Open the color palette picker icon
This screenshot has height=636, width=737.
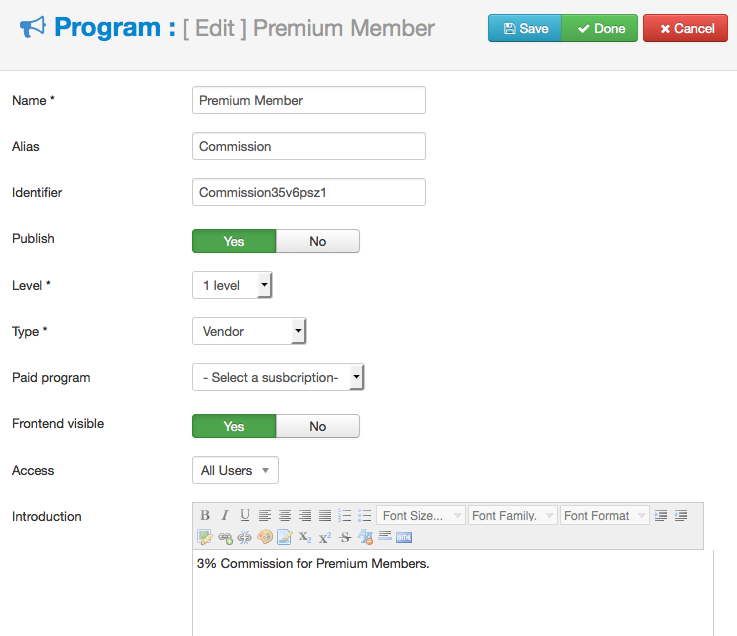click(265, 537)
